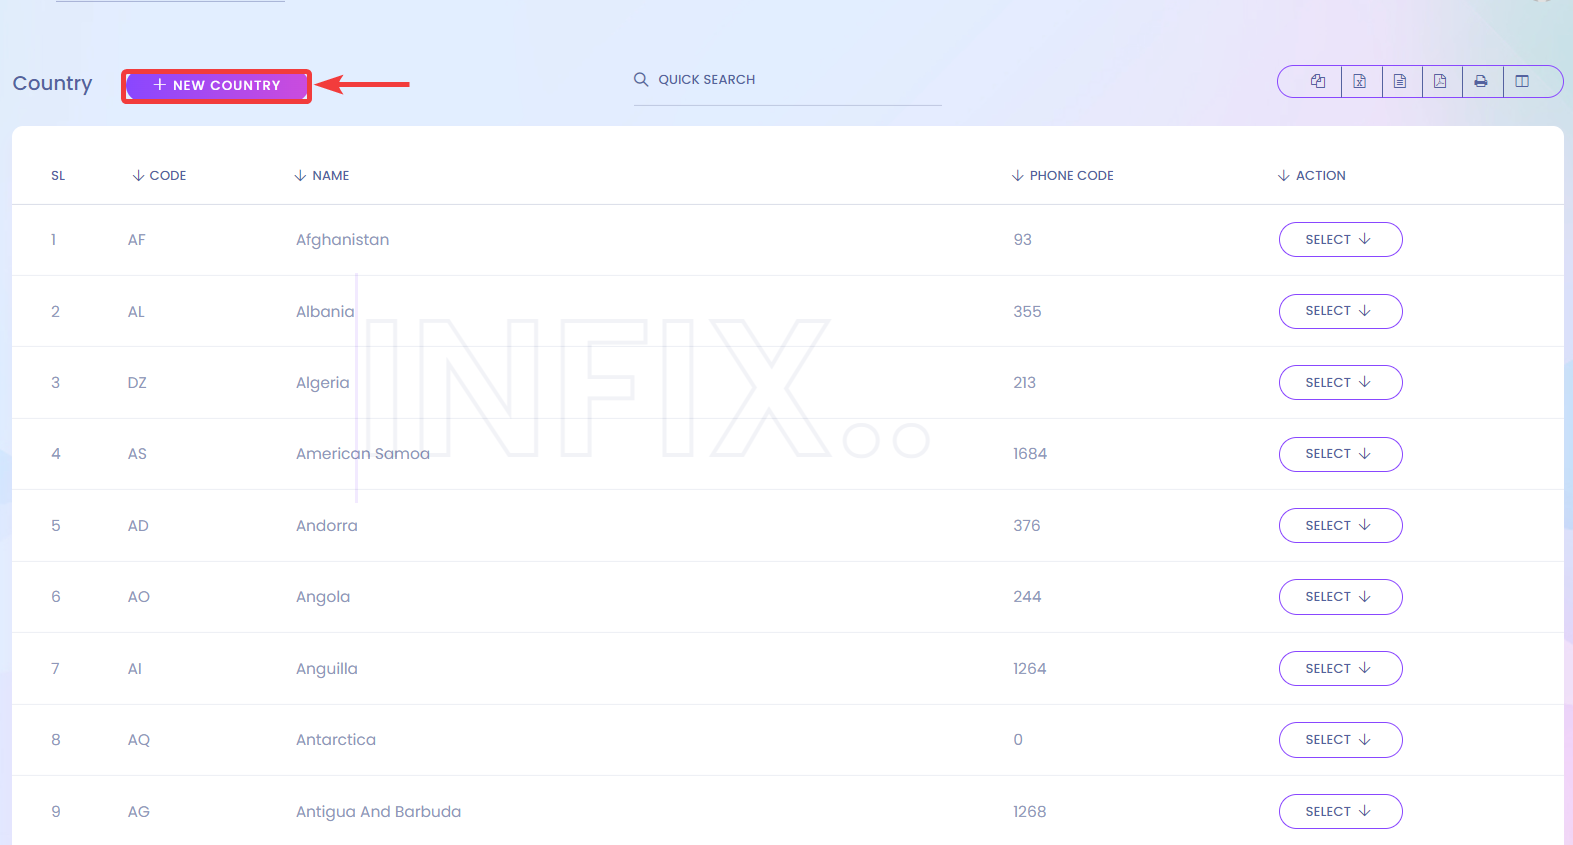
Task: Click country code AS
Action: 137,454
